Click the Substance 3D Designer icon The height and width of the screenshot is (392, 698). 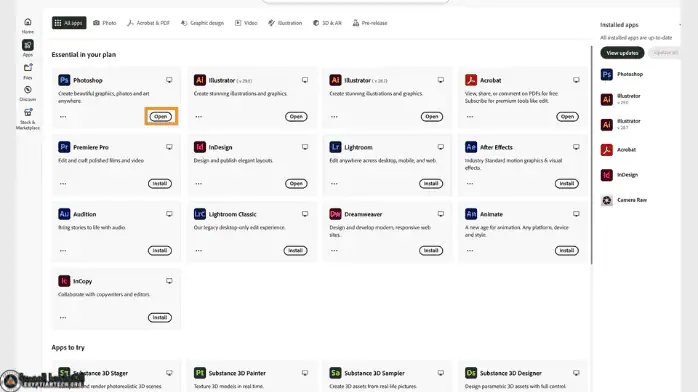[x=471, y=373]
